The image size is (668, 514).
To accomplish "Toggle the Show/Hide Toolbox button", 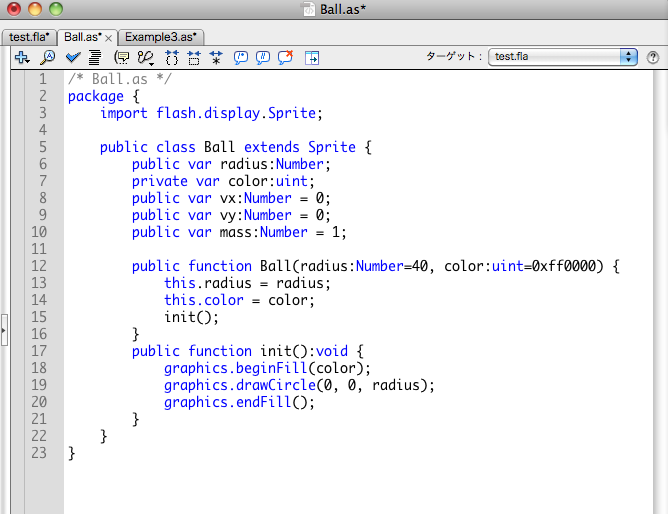I will click(312, 58).
